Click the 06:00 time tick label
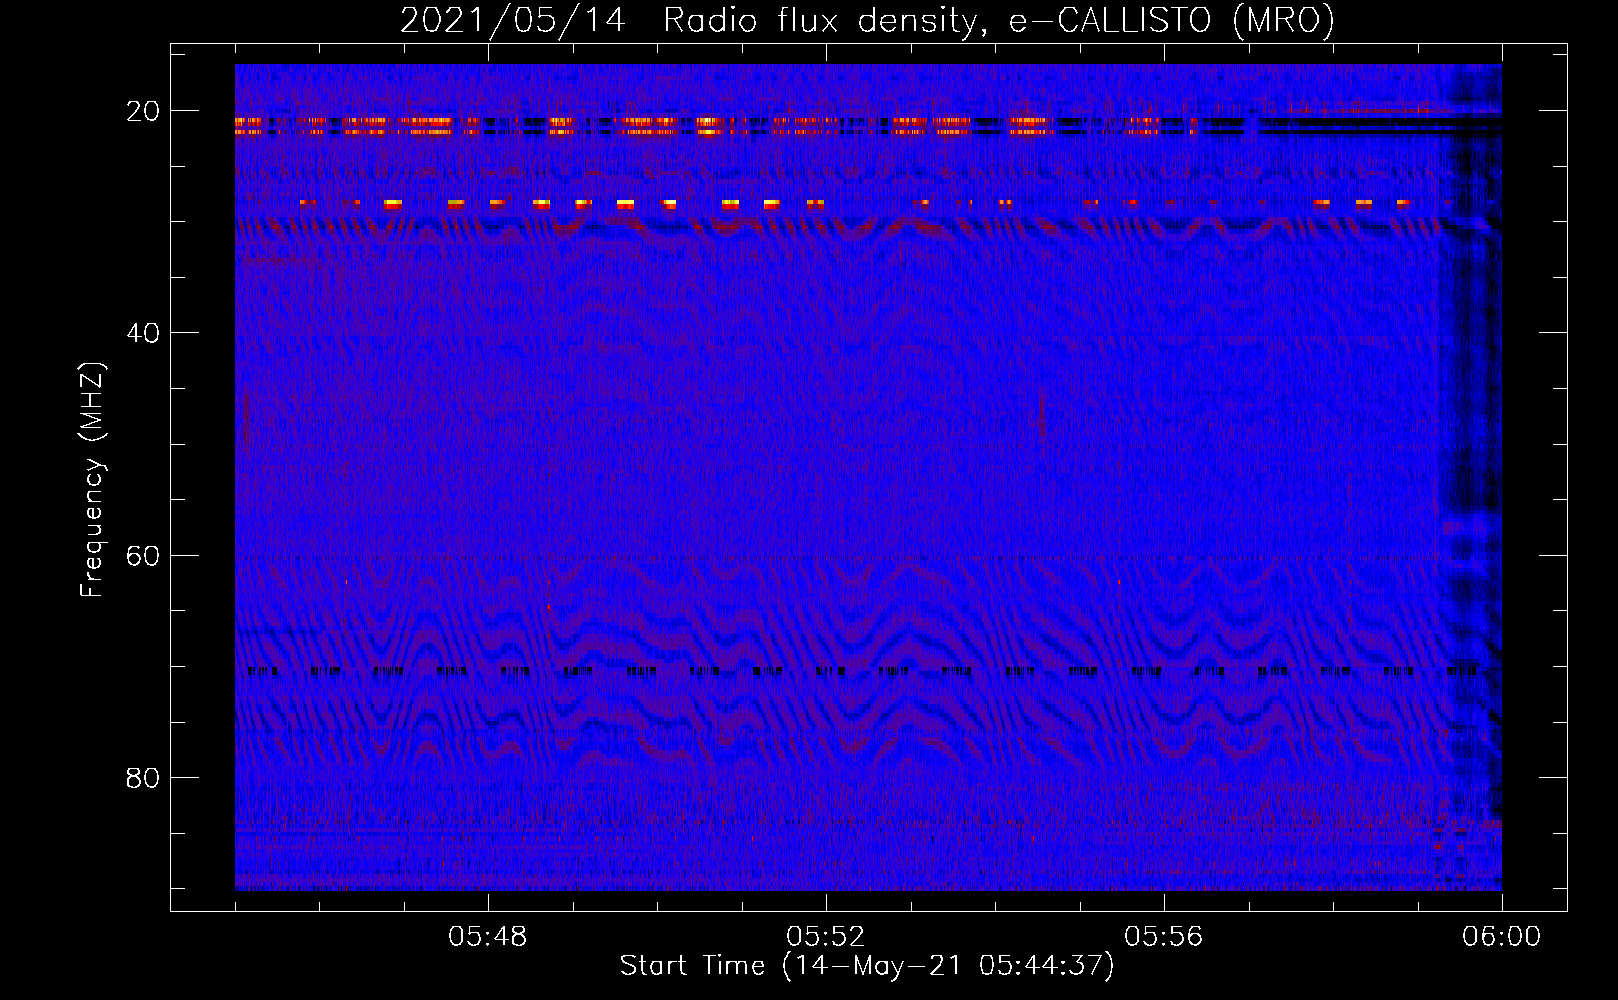 tap(1502, 937)
